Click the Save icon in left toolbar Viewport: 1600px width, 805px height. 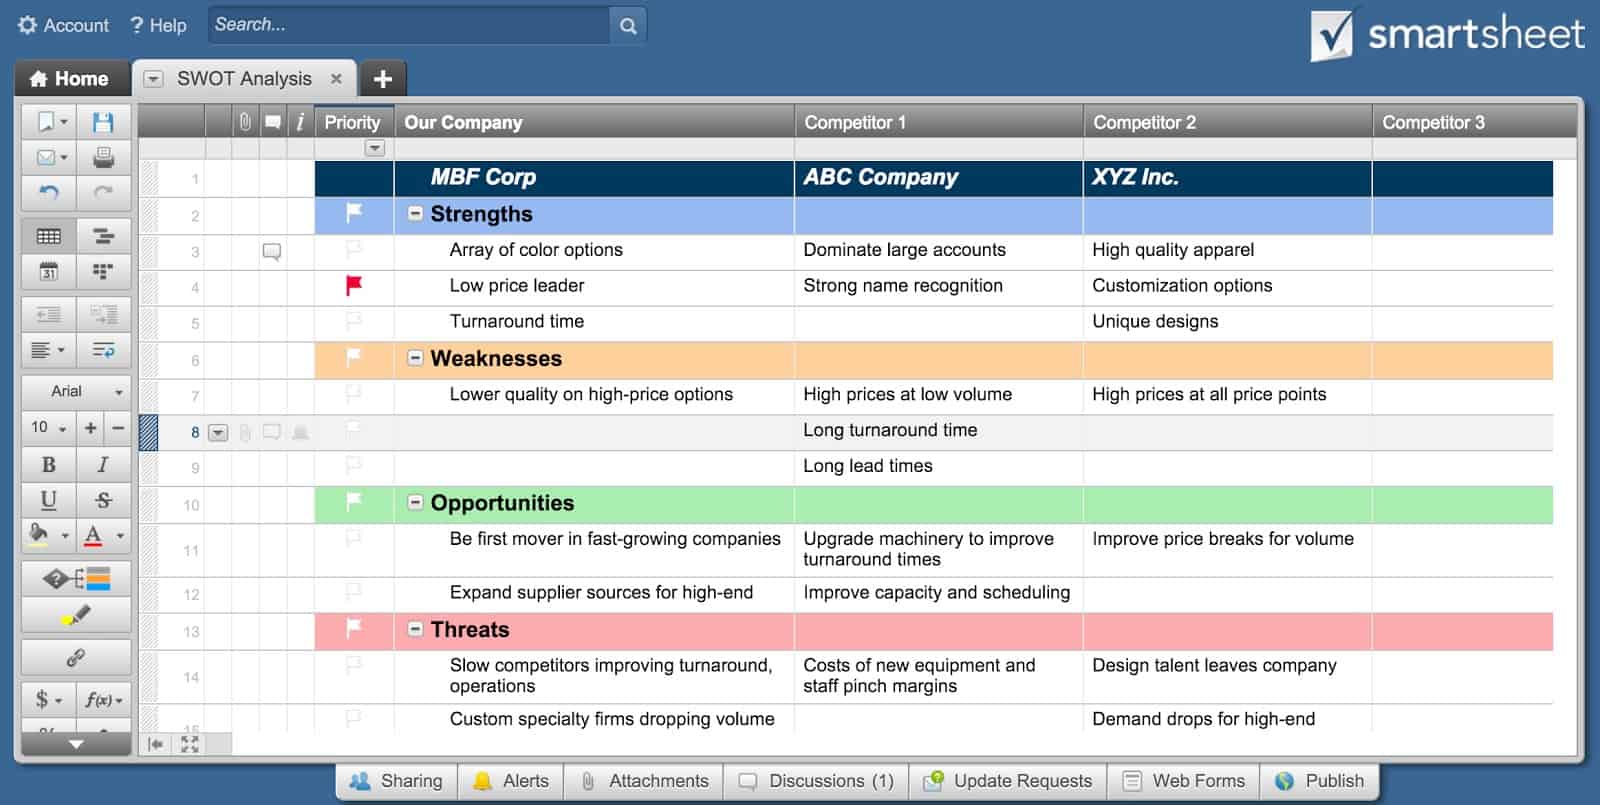[103, 122]
